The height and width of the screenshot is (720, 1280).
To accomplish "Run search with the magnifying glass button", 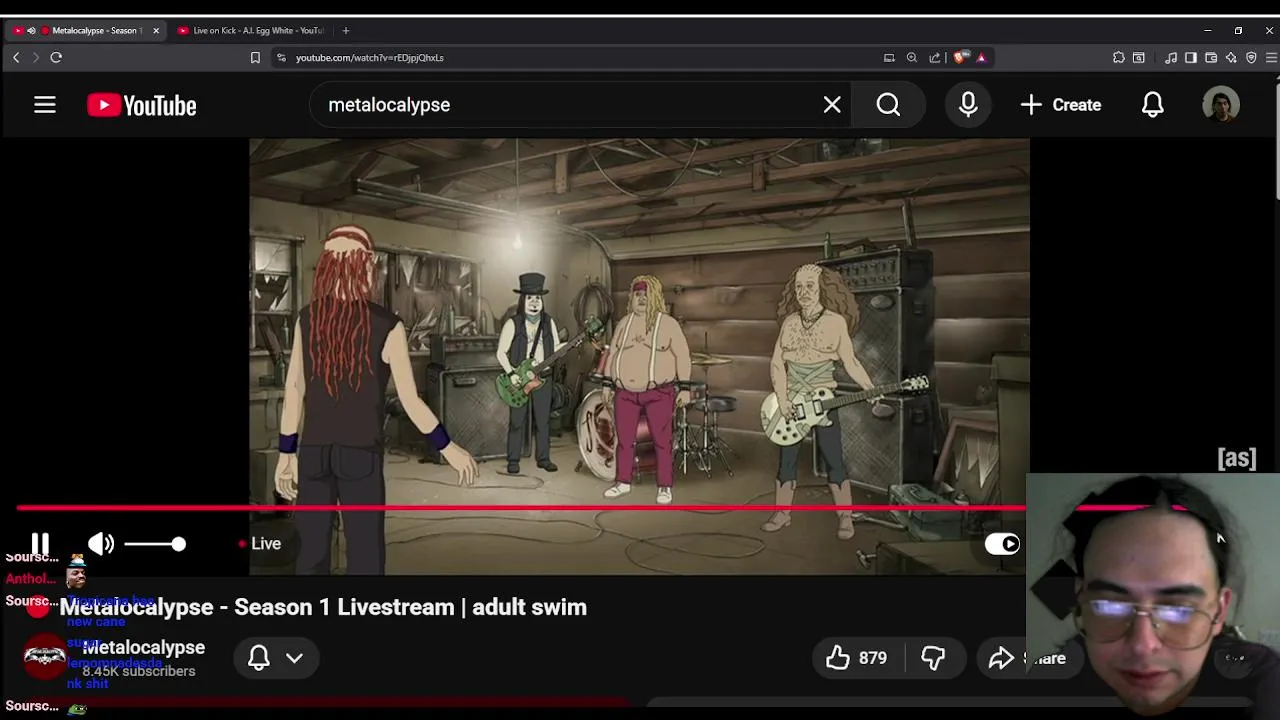I will click(x=888, y=105).
